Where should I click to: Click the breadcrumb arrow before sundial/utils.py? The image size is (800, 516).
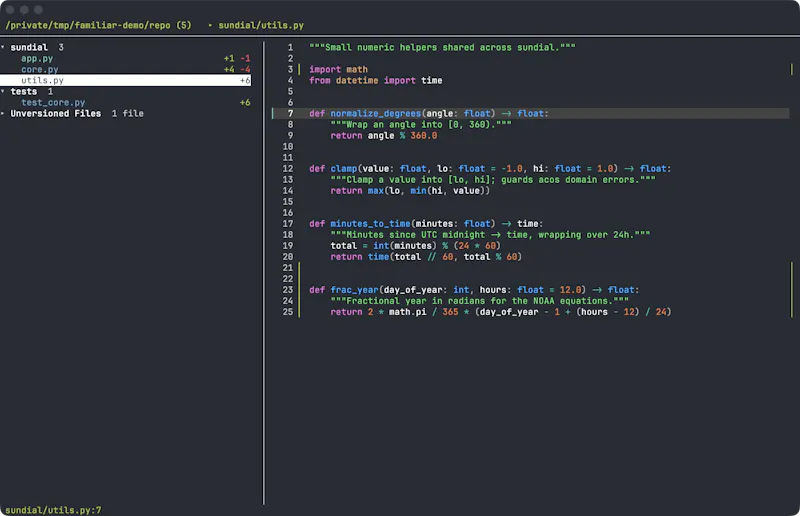pyautogui.click(x=210, y=26)
